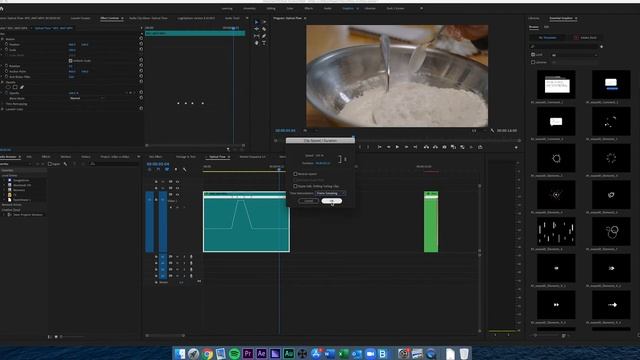Click the Lift button in the Program monitor

tap(427, 147)
